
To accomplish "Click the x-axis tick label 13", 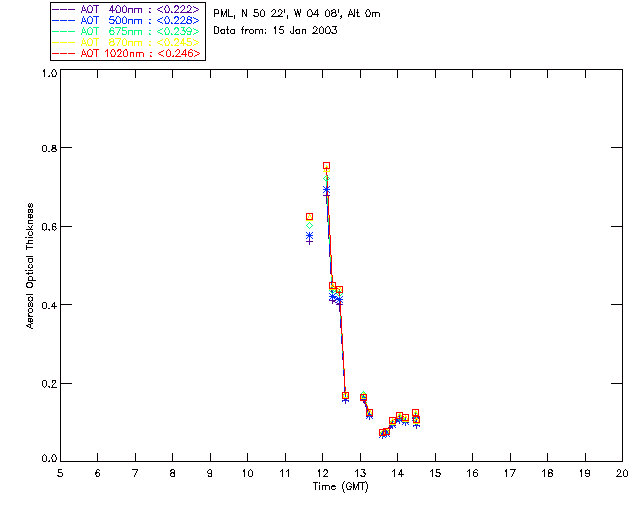I will tap(360, 473).
